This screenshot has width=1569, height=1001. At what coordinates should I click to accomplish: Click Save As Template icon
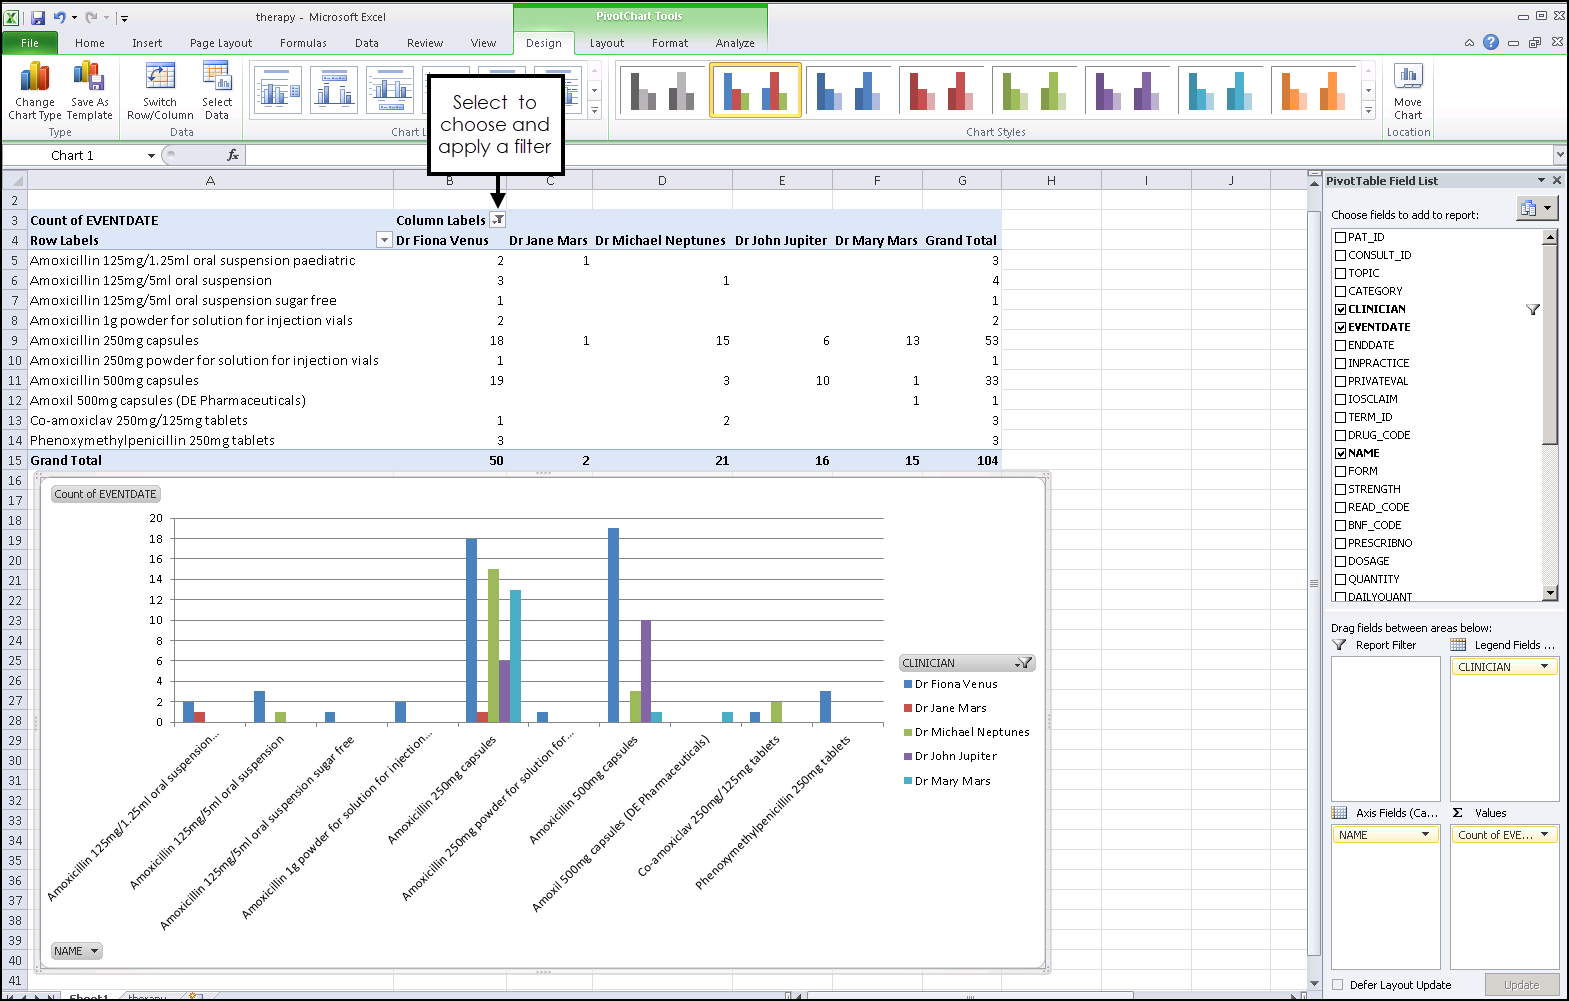click(x=89, y=78)
